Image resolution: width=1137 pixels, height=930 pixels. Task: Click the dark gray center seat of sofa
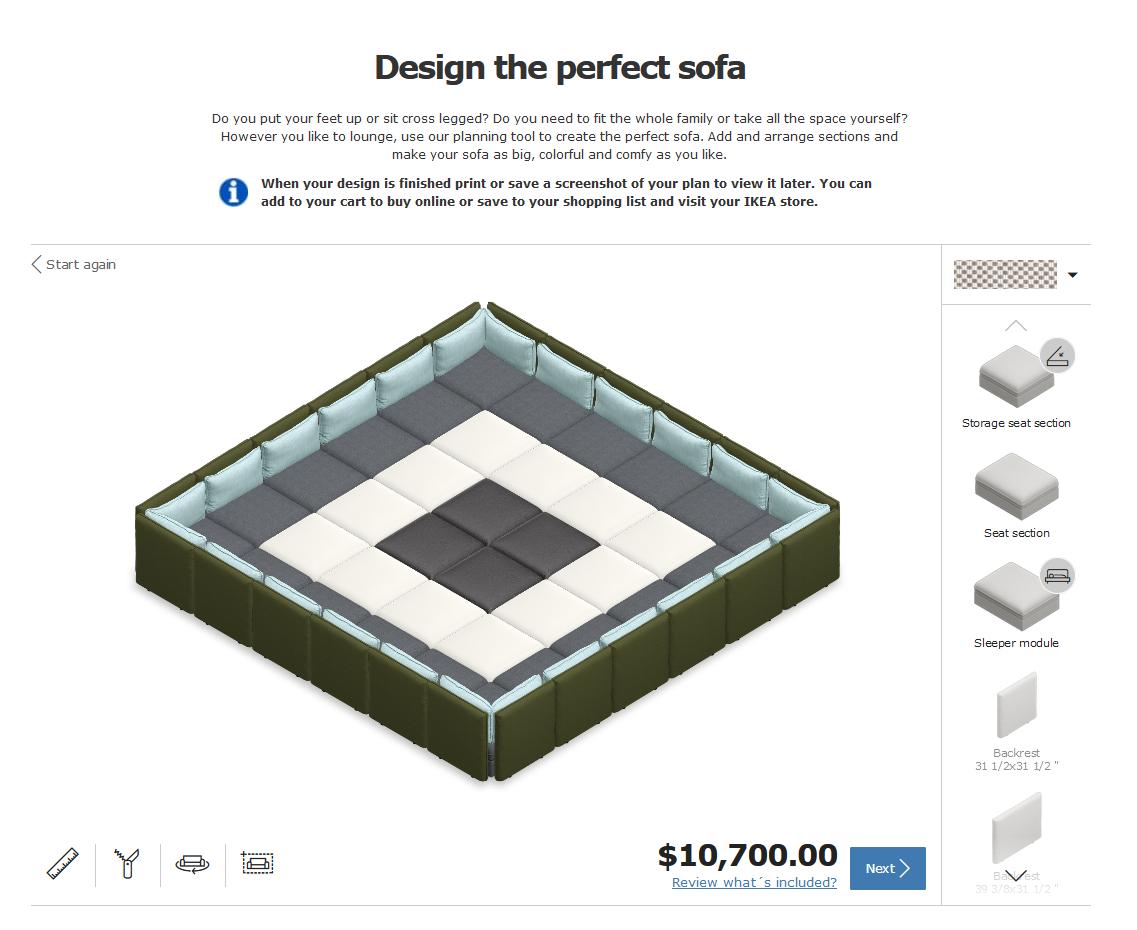point(488,547)
